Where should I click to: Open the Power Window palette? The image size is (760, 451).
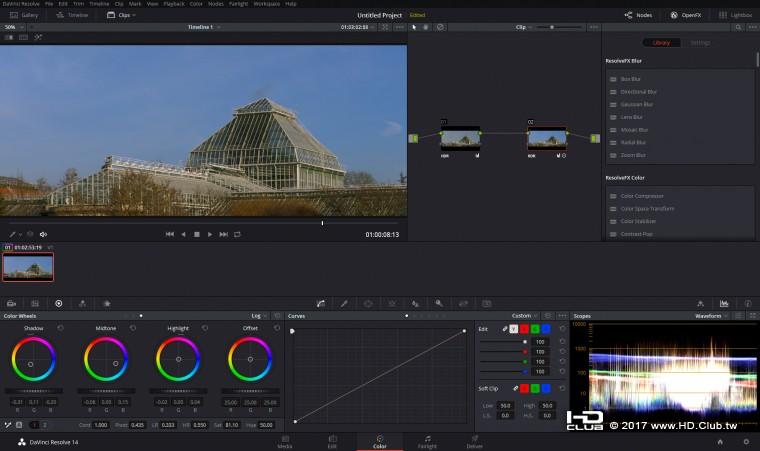[x=368, y=302]
